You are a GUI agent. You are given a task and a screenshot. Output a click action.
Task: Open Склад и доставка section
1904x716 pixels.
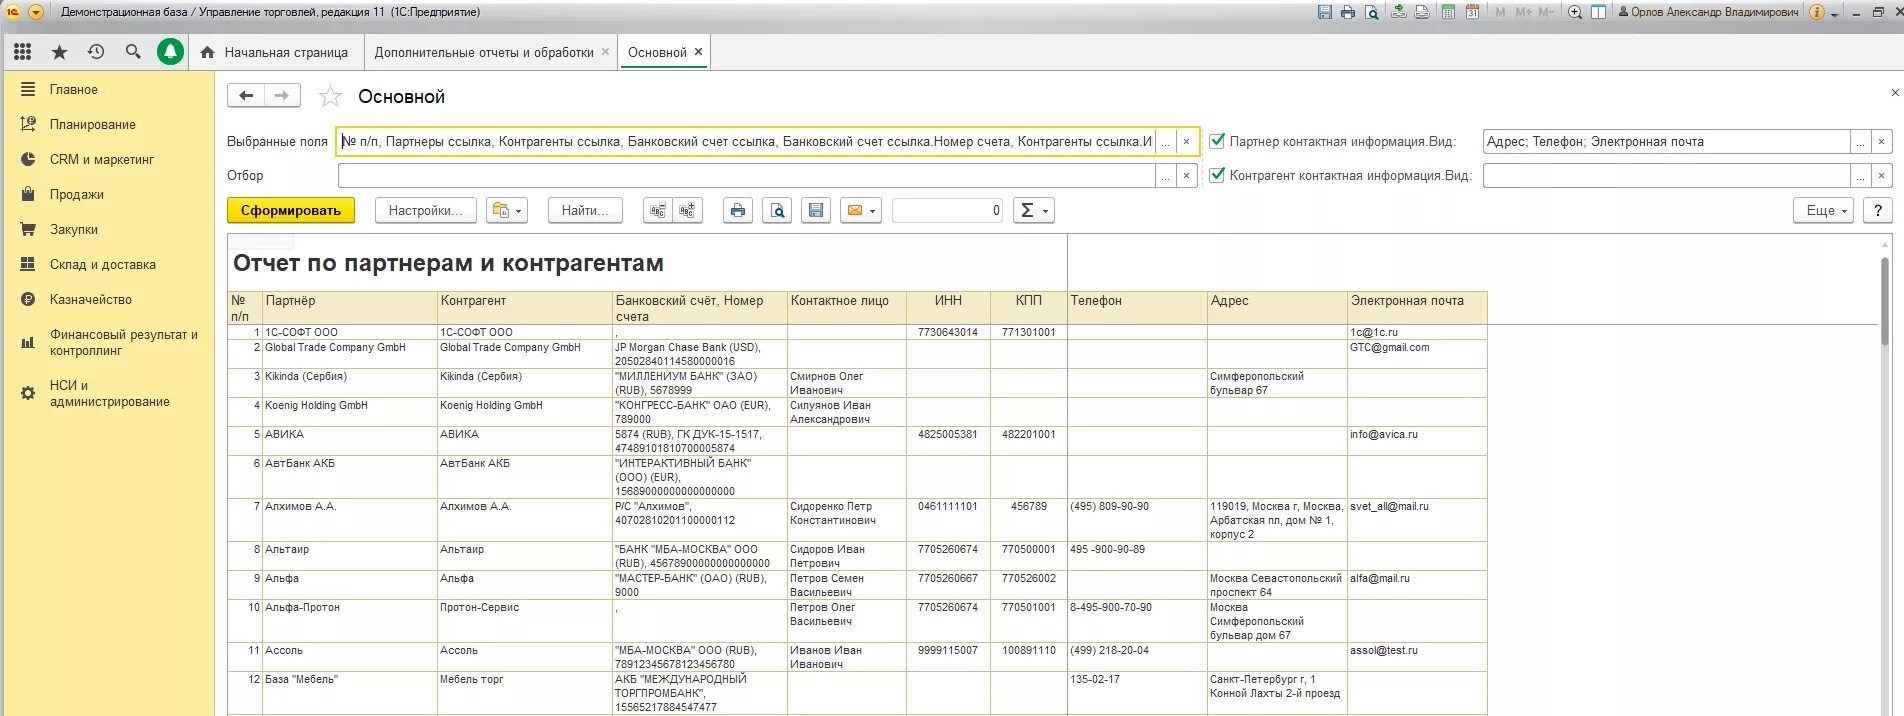point(108,264)
